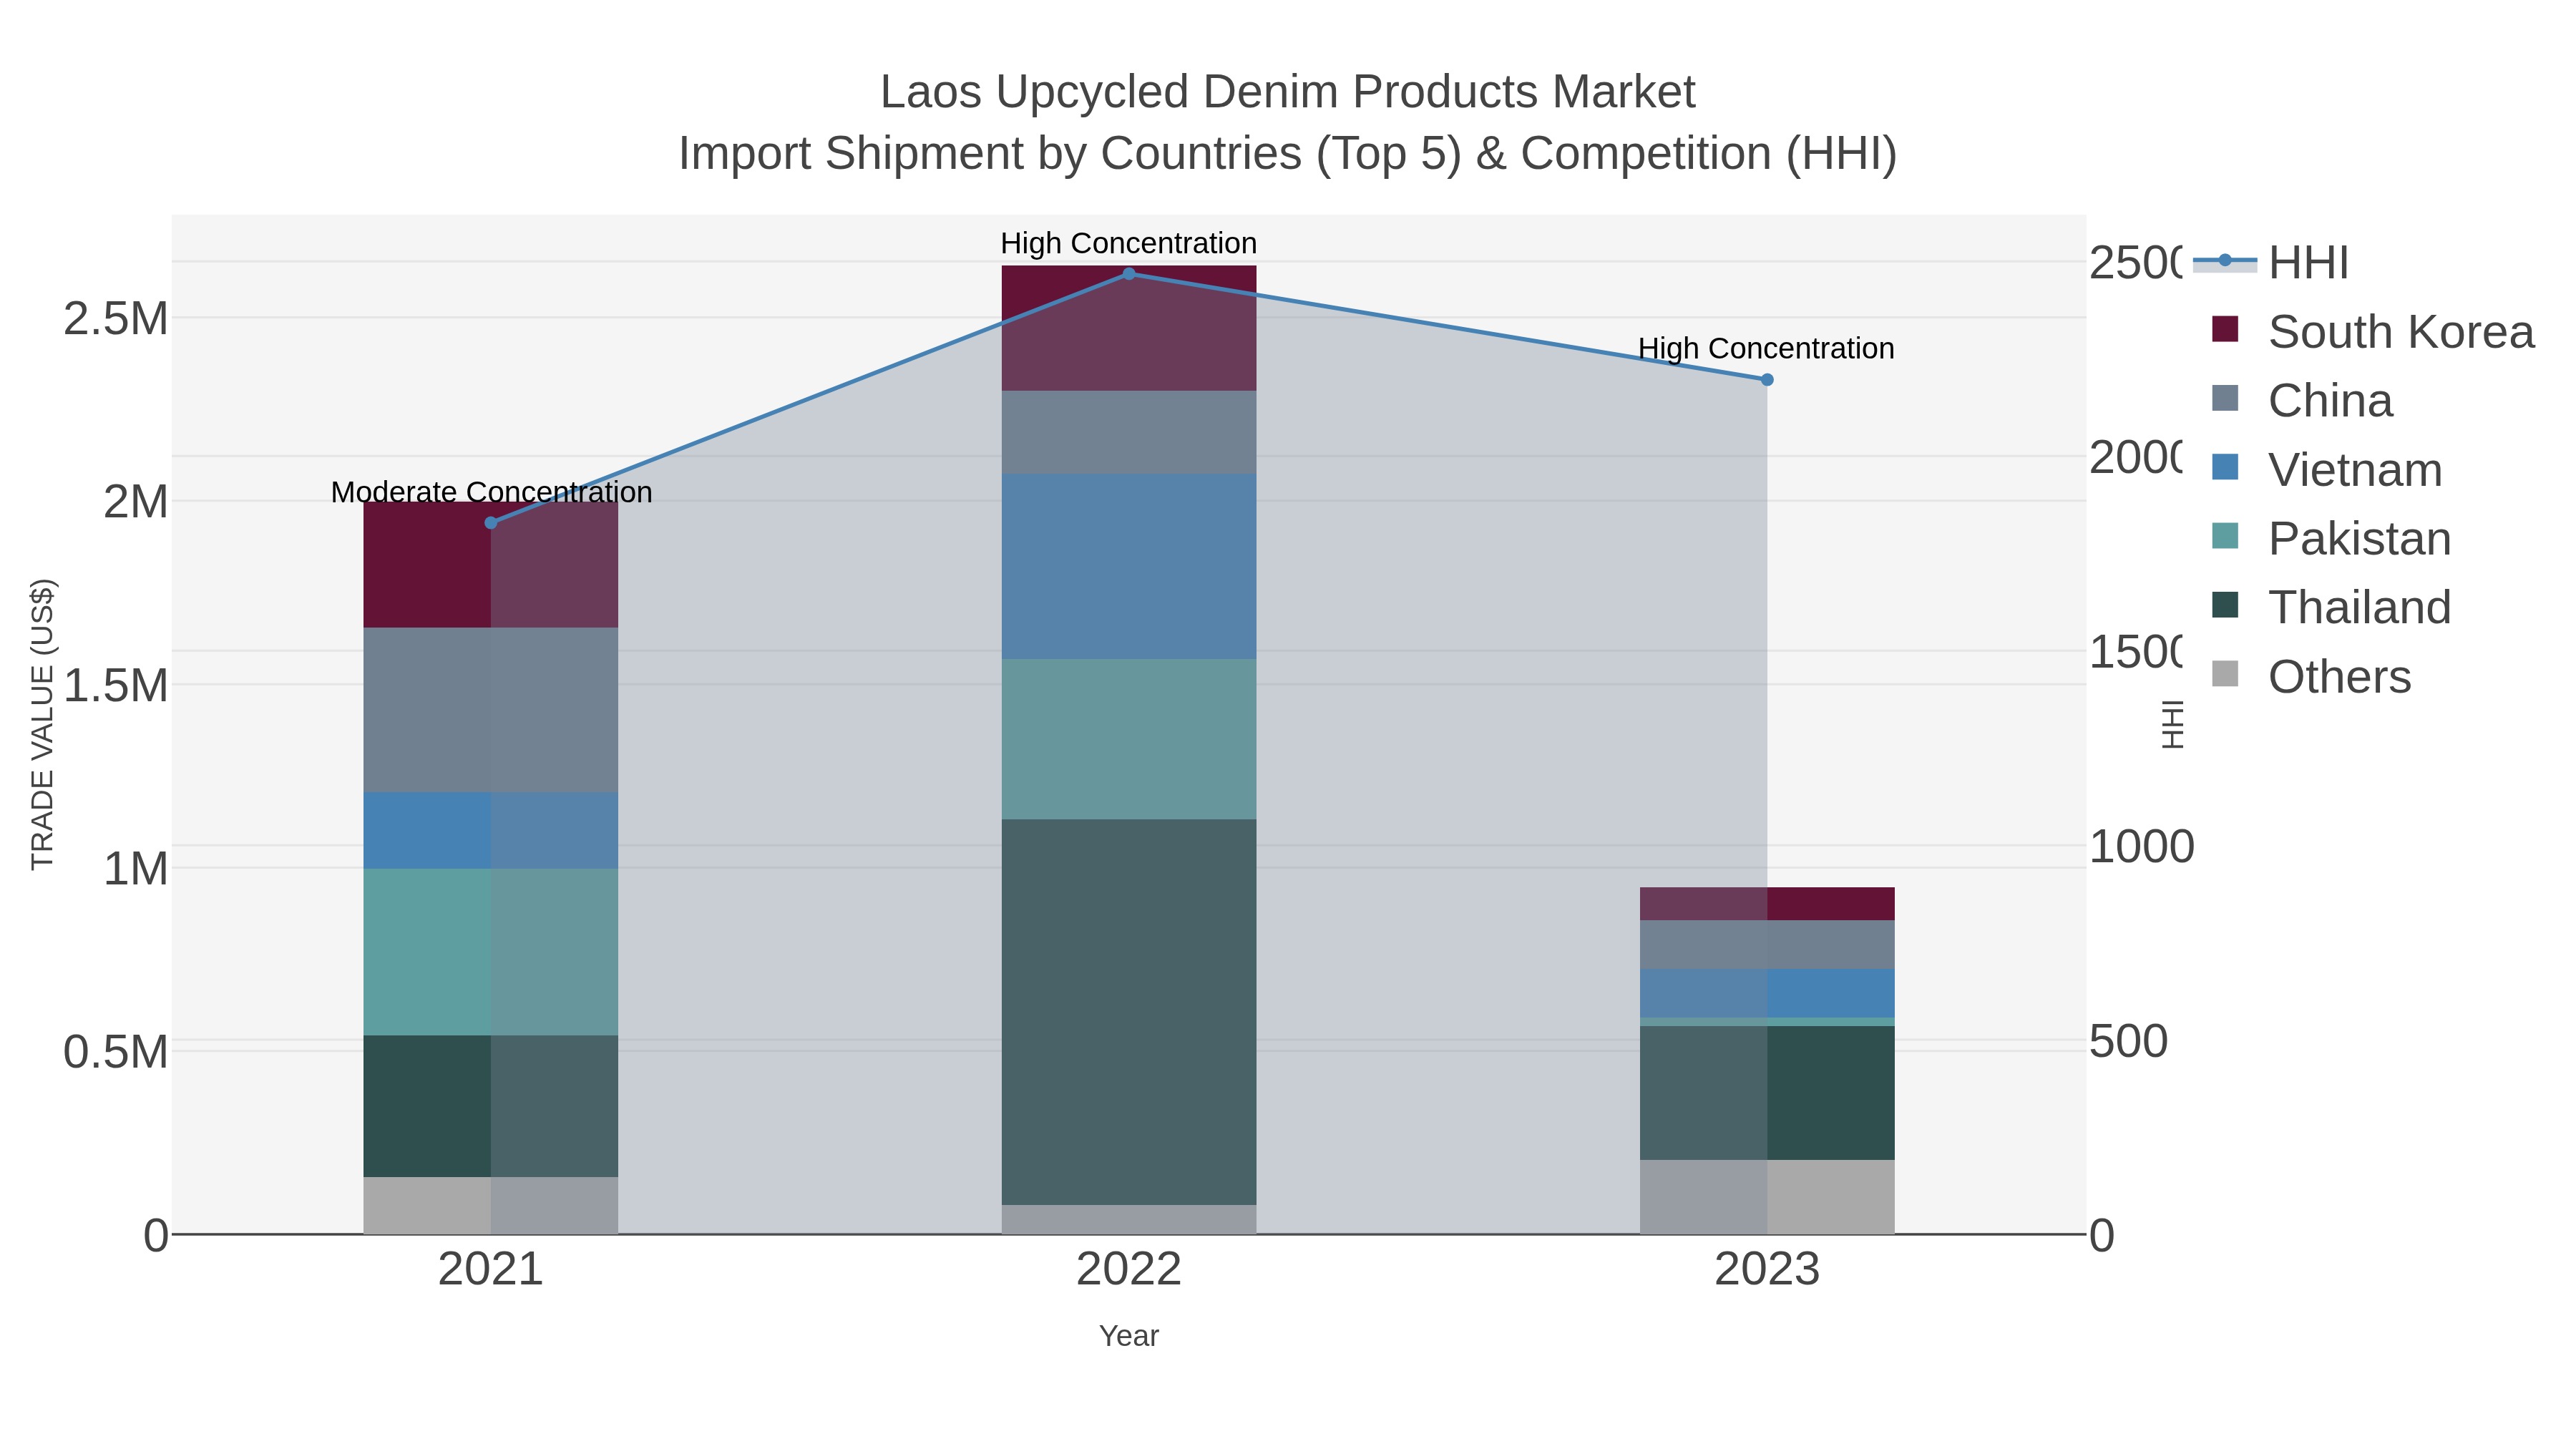Toggle Pakistan series in legend

pos(2331,539)
